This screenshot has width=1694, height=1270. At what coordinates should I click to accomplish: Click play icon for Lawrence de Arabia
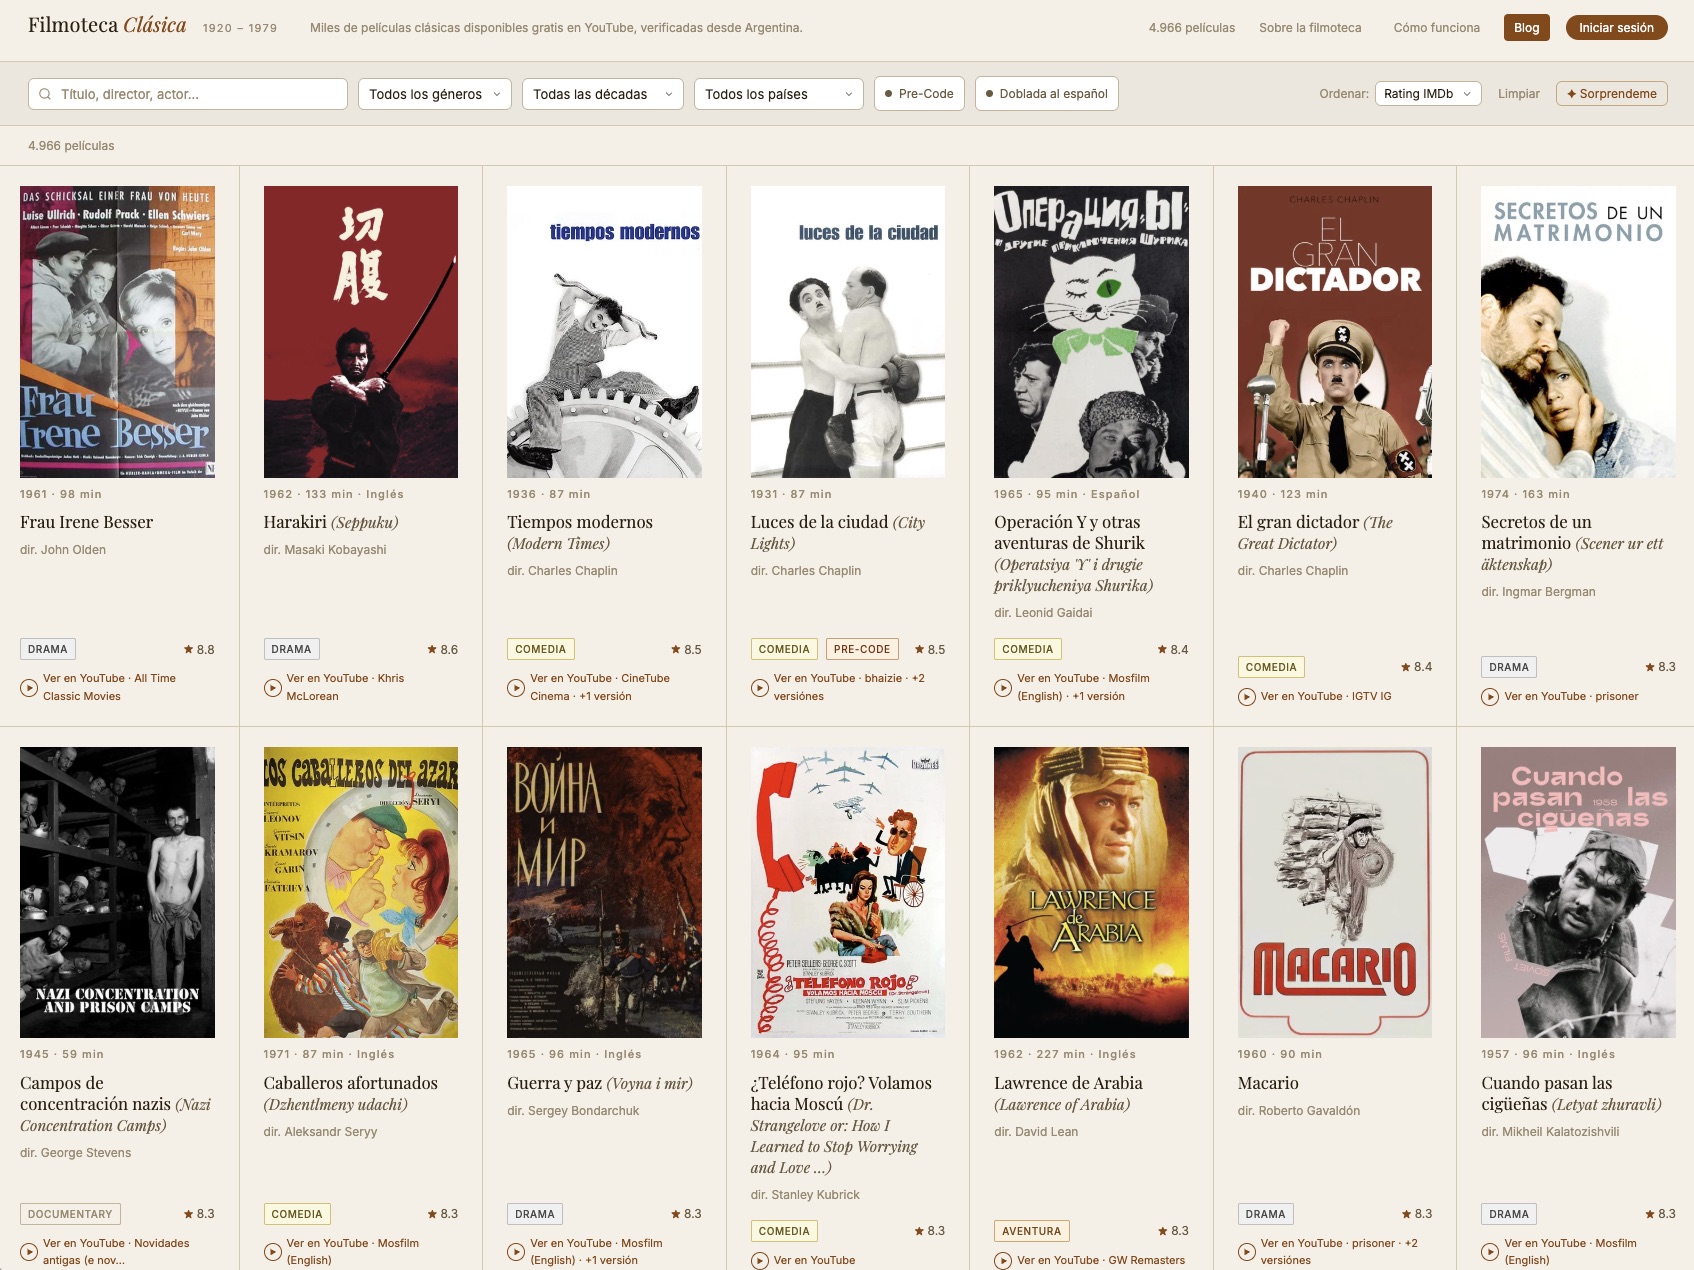tap(1003, 1261)
